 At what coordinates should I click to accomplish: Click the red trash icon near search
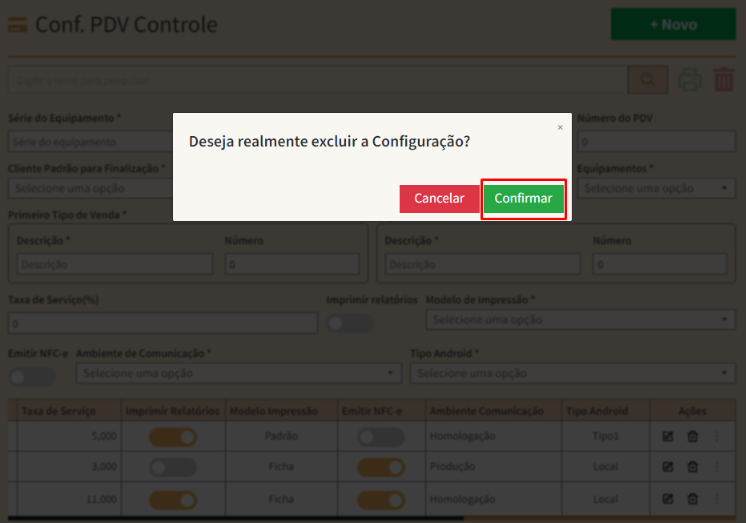[x=724, y=79]
